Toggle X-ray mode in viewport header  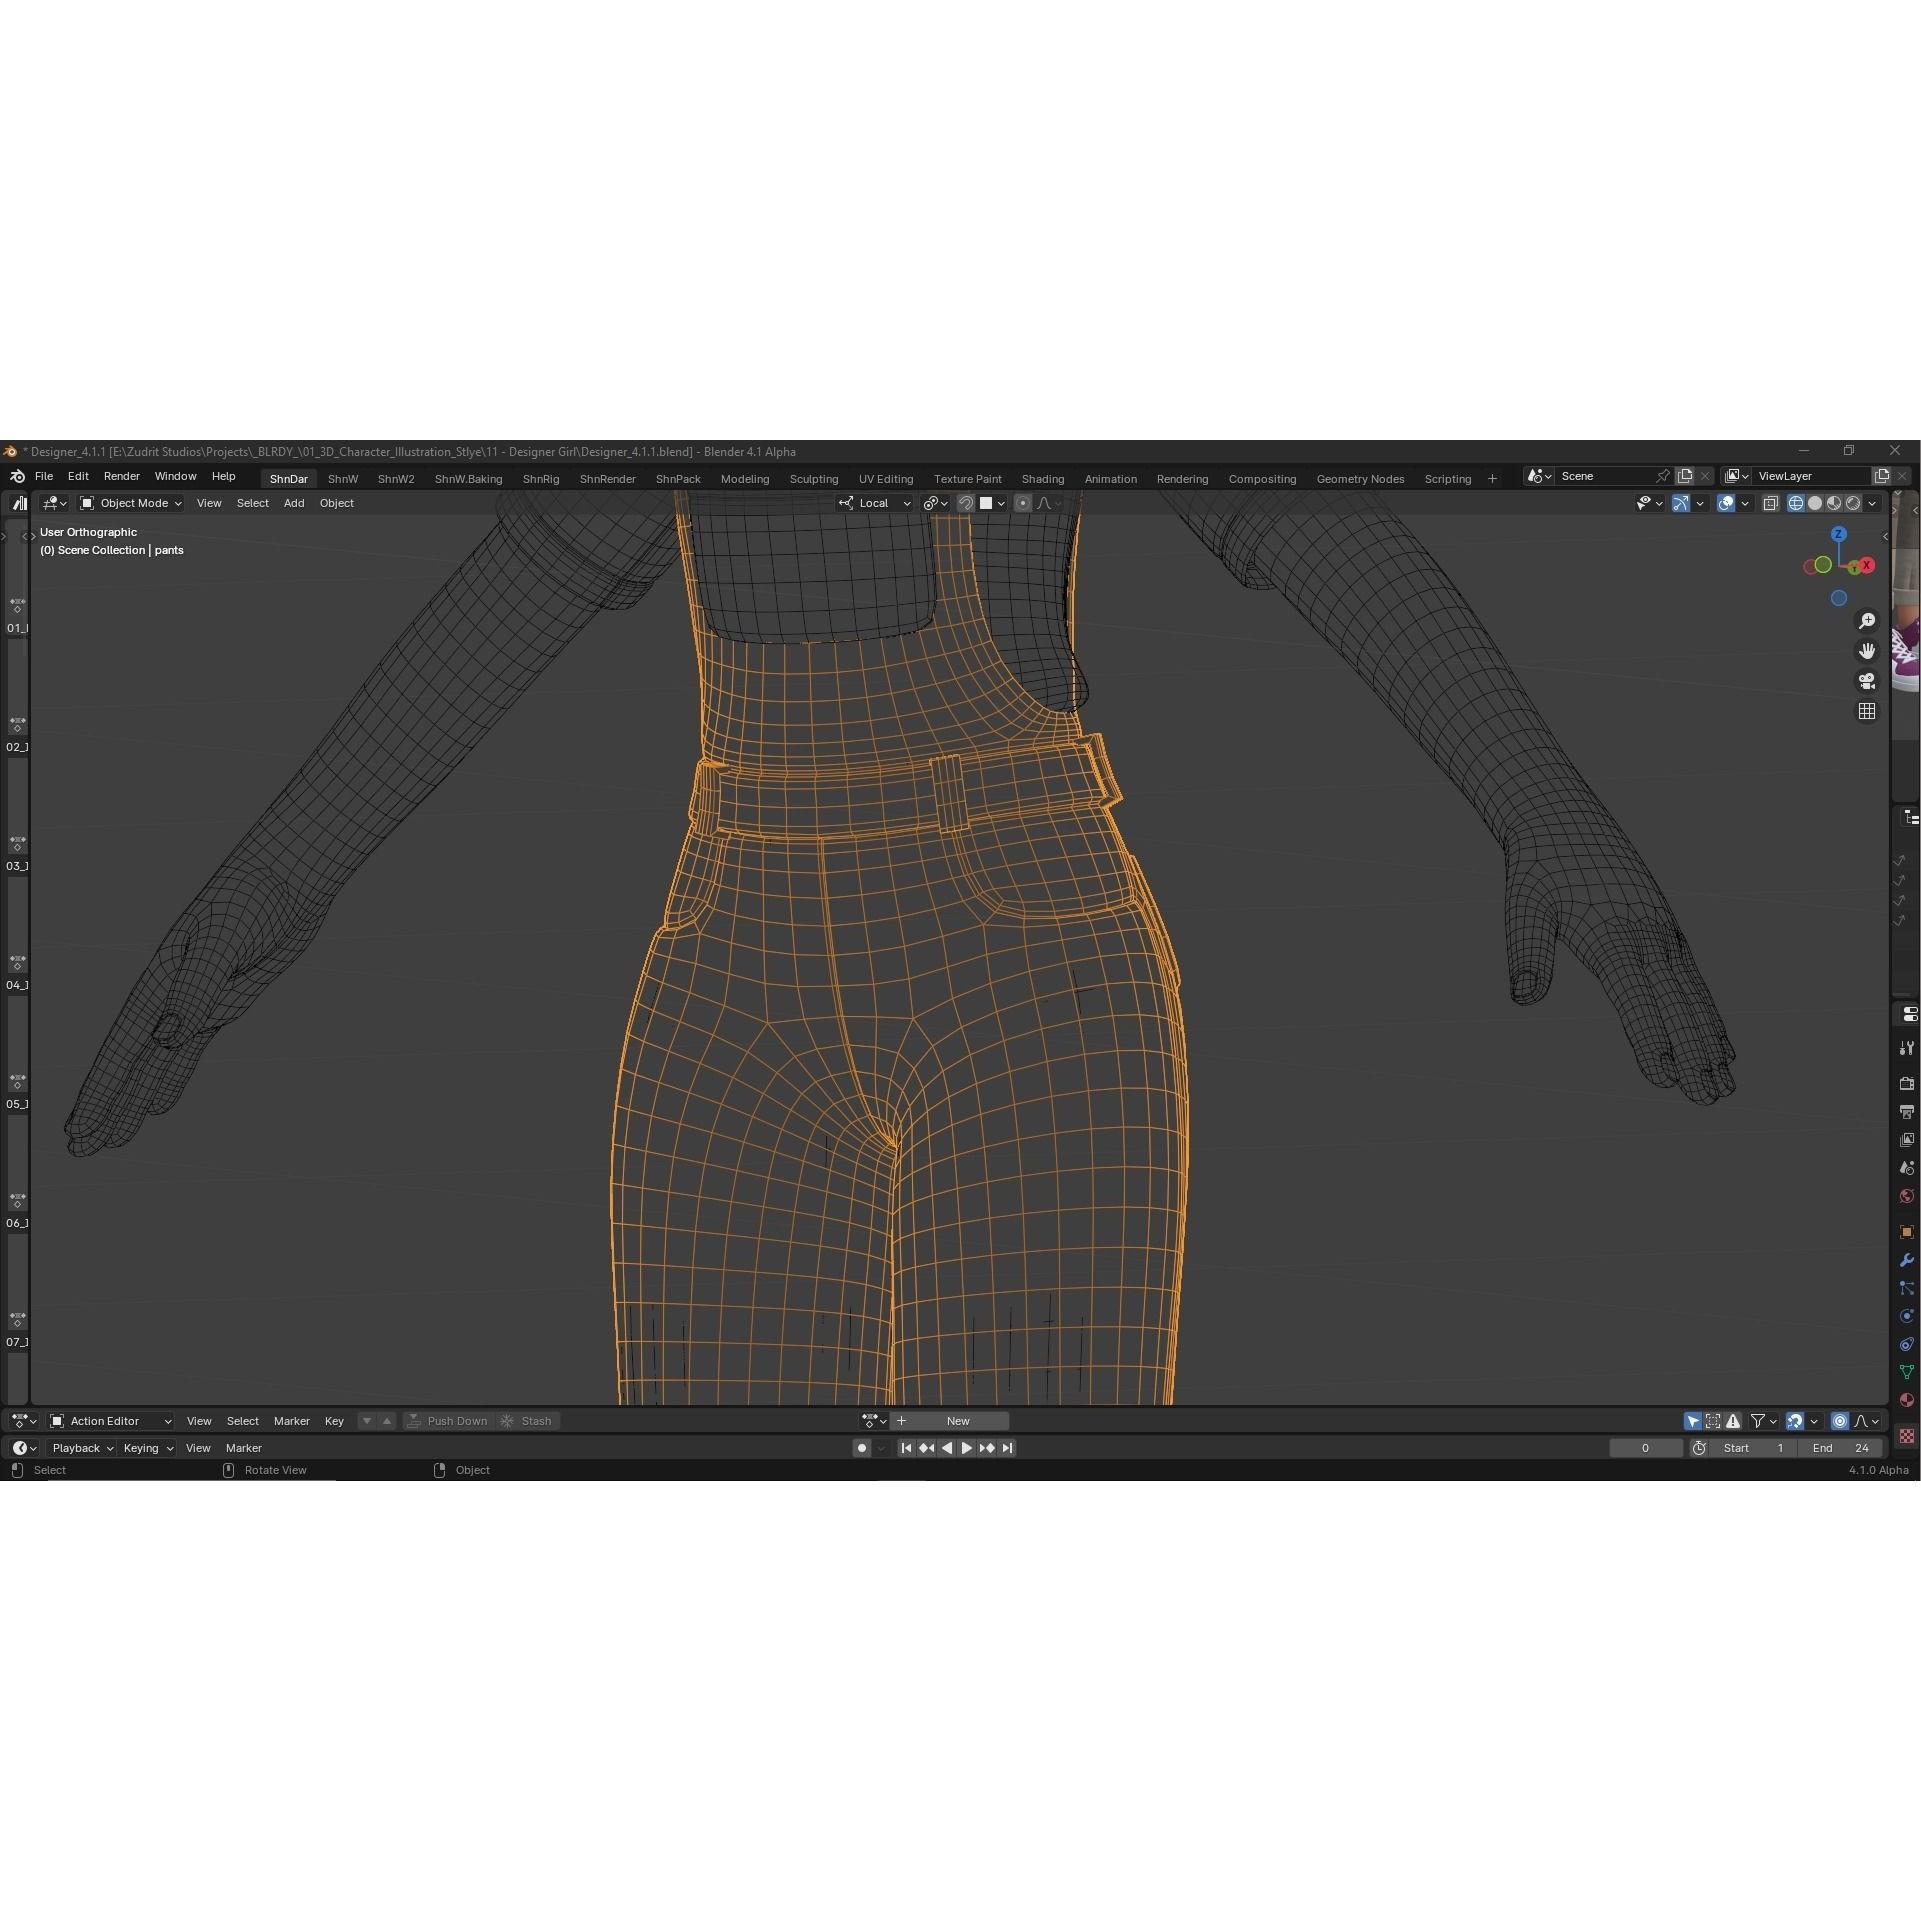(x=1770, y=503)
